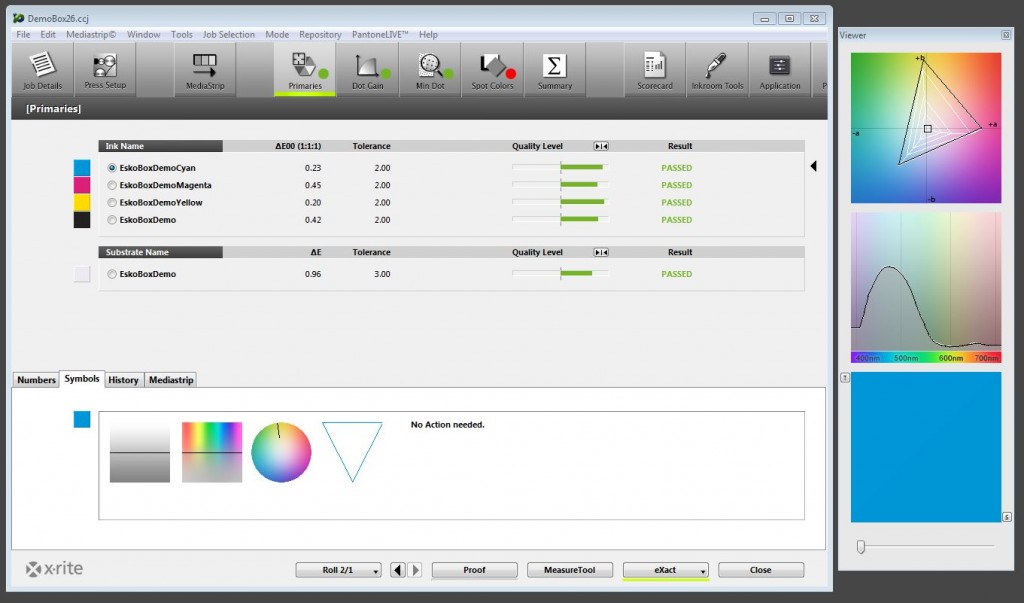Open the Help menu

pyautogui.click(x=428, y=35)
